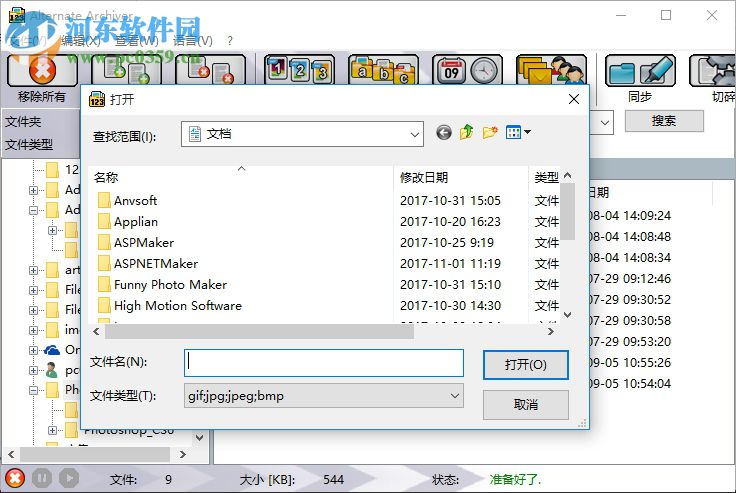Close the Open dialog with X
Viewport: 736px width, 493px height.
pyautogui.click(x=574, y=99)
